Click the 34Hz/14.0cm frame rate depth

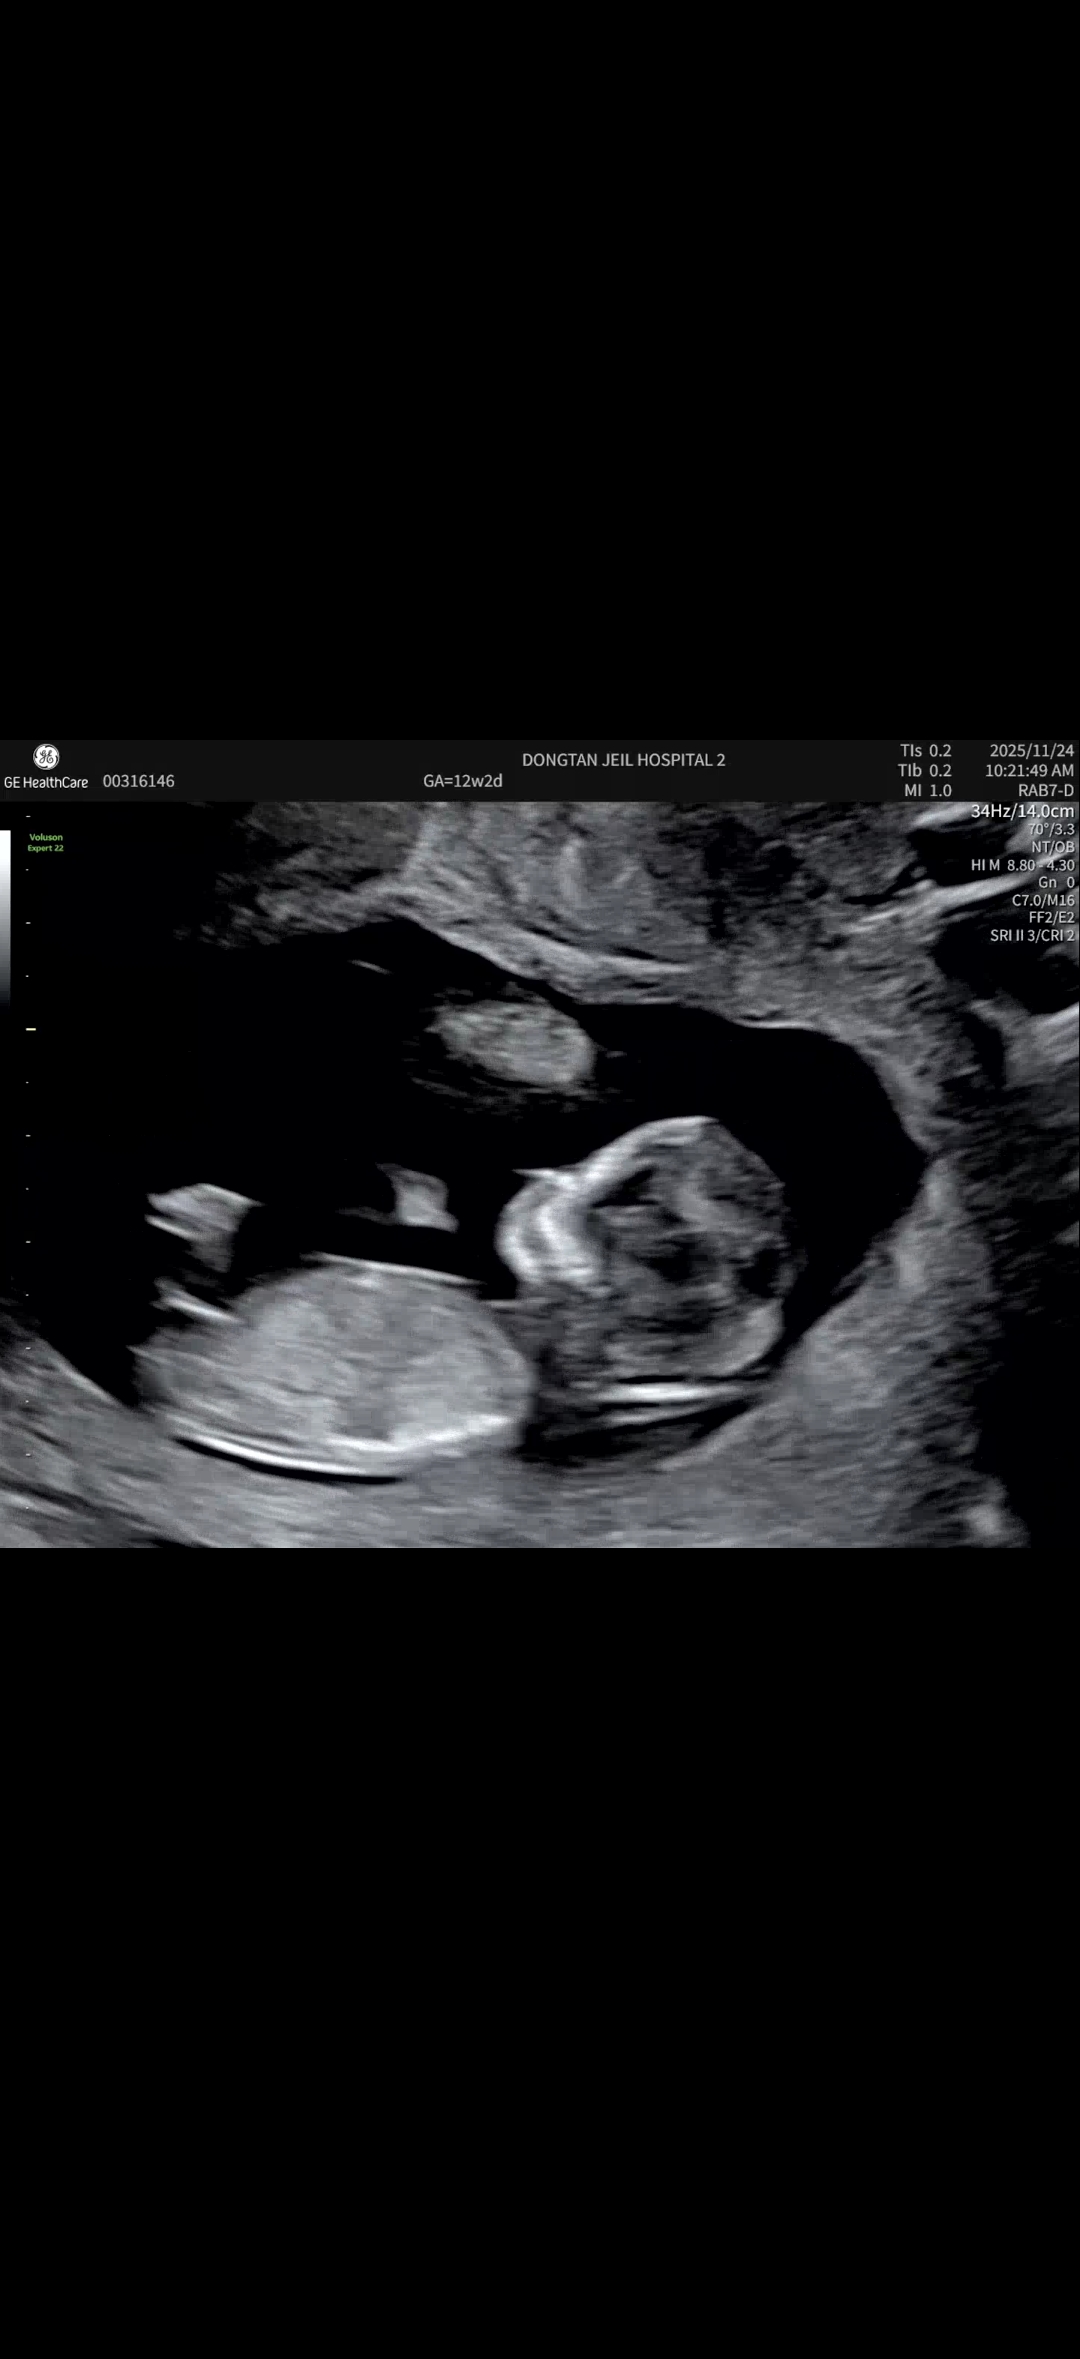point(1022,811)
